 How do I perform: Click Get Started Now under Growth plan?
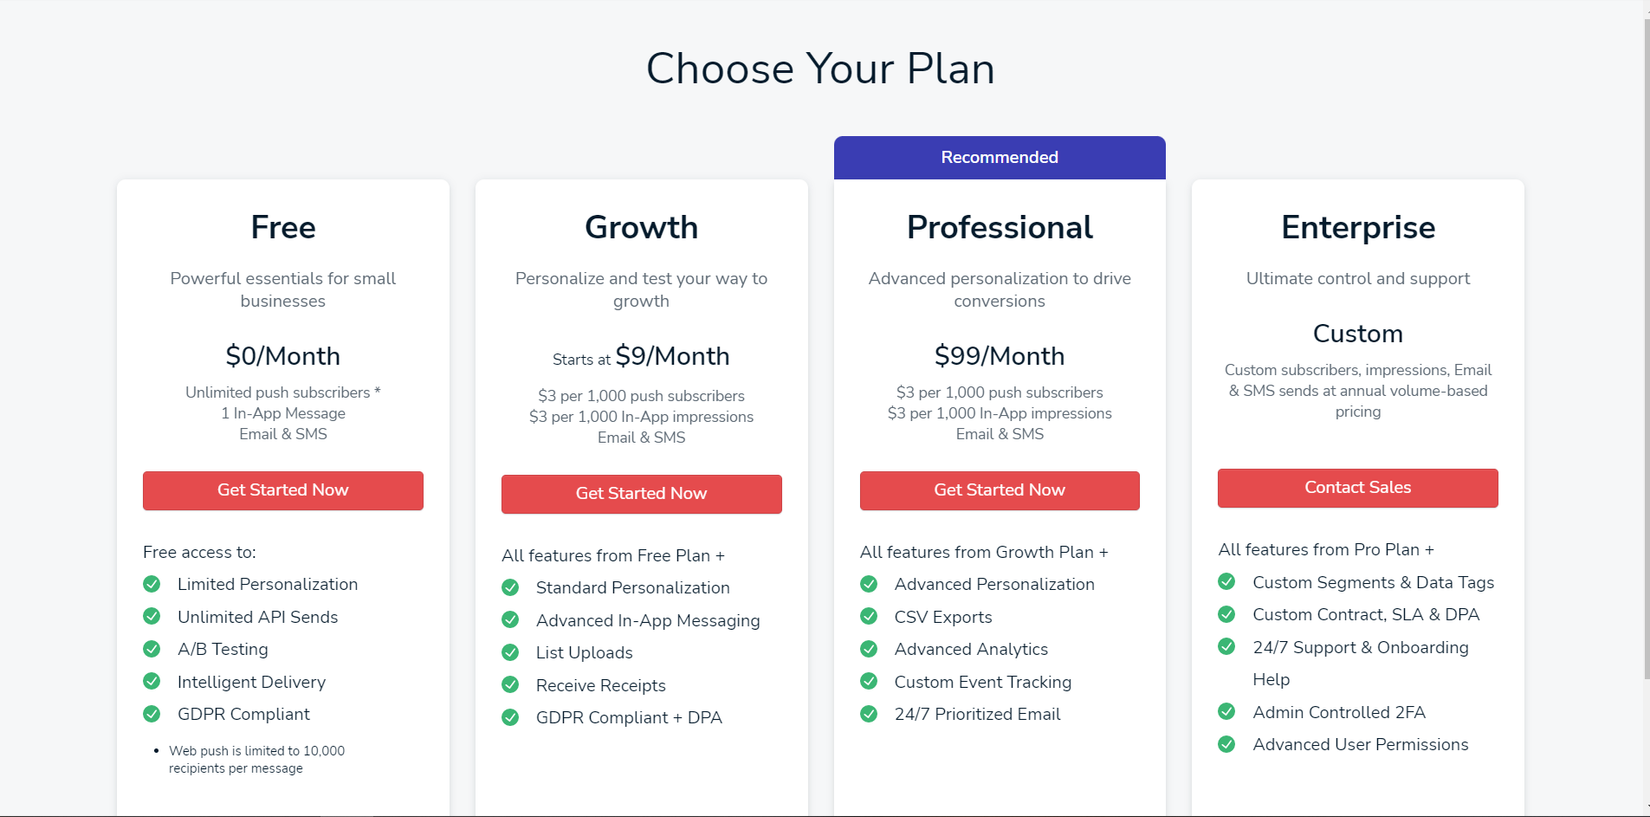[x=641, y=494]
